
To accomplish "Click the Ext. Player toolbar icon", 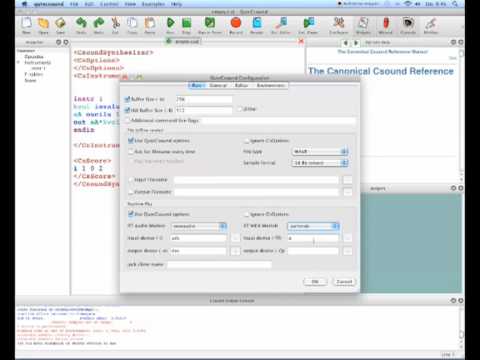I will coord(308,23).
